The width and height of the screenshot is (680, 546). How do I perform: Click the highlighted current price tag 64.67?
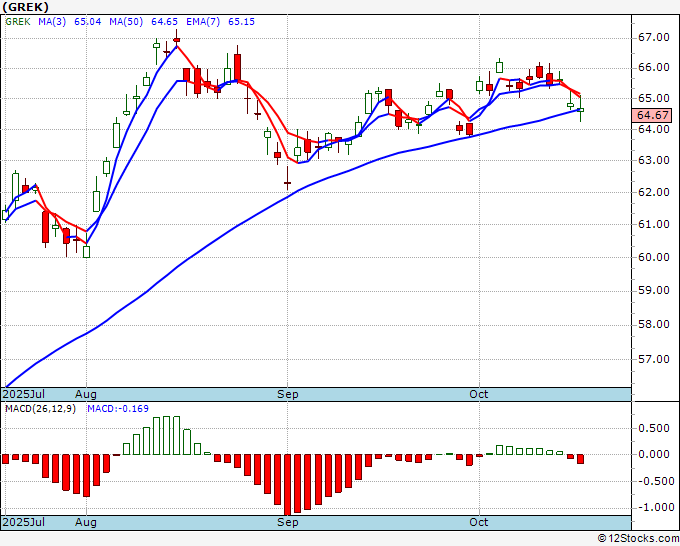point(653,115)
